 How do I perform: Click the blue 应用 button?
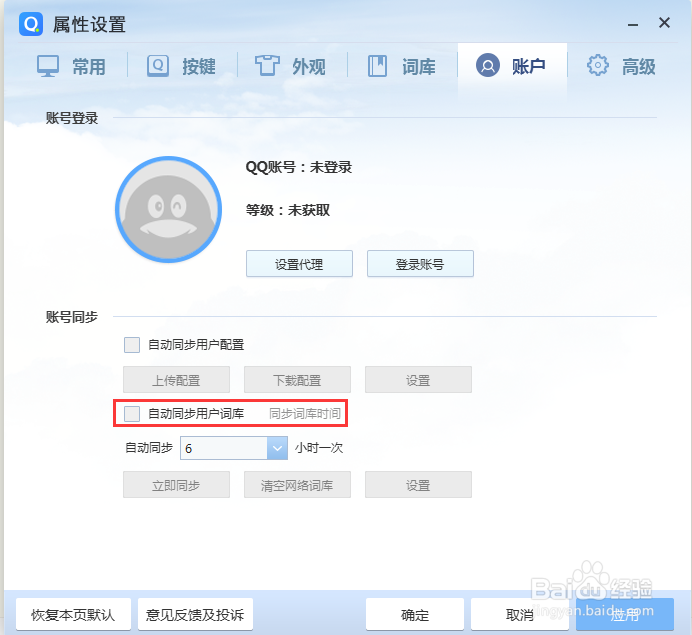(625, 614)
